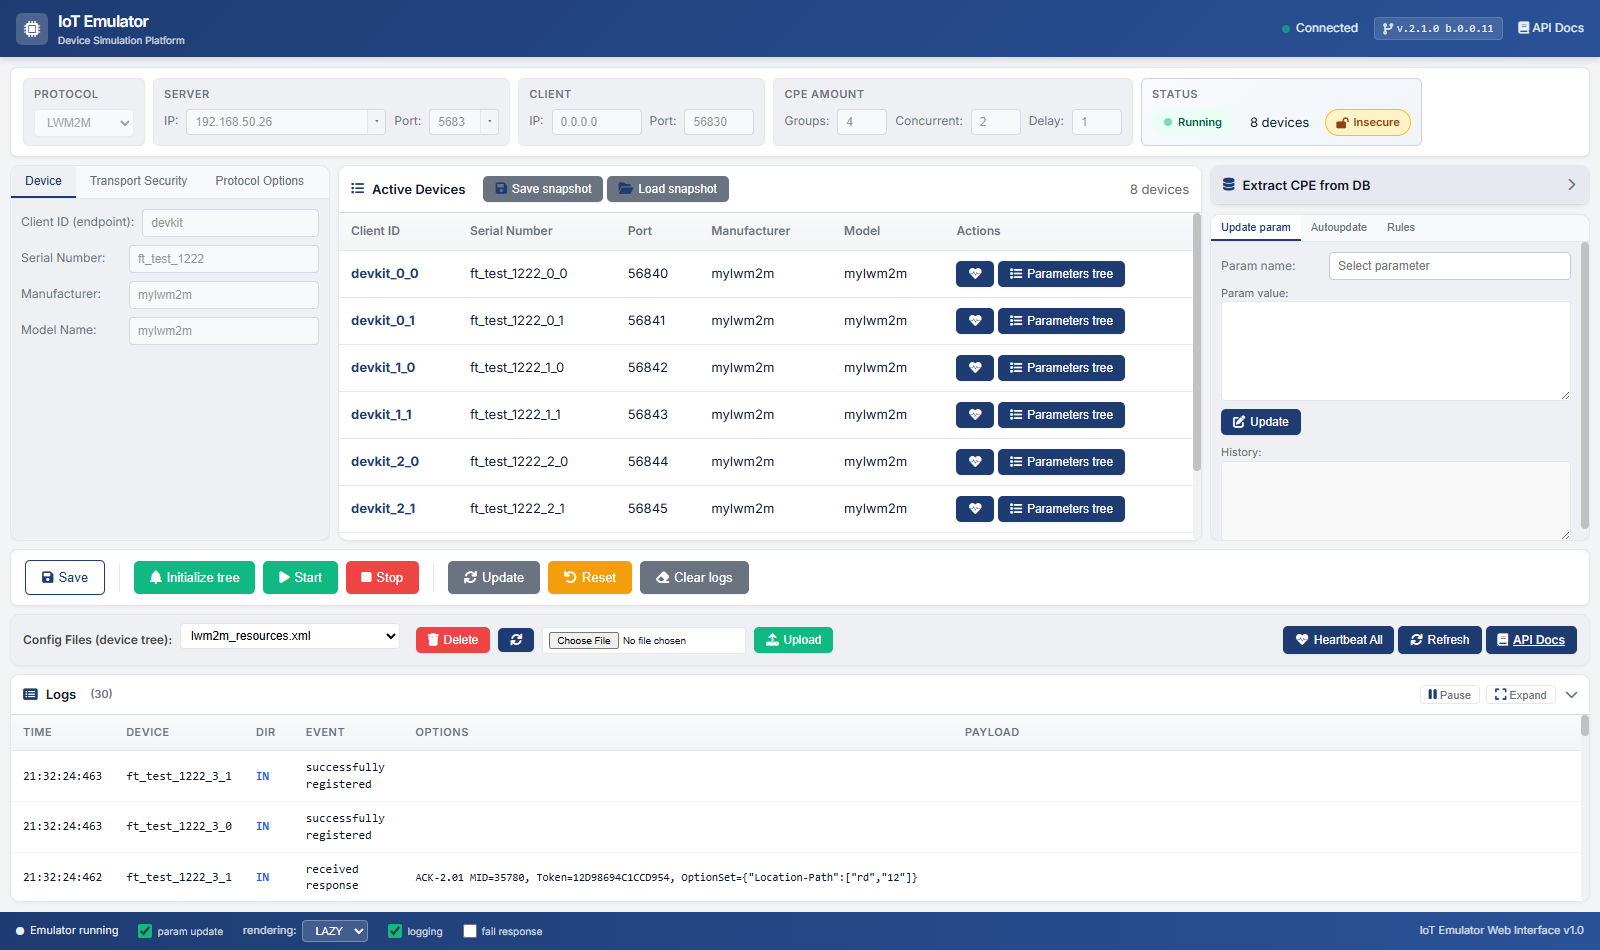The image size is (1600, 950).
Task: Switch to Autoupdate tab
Action: (x=1339, y=227)
